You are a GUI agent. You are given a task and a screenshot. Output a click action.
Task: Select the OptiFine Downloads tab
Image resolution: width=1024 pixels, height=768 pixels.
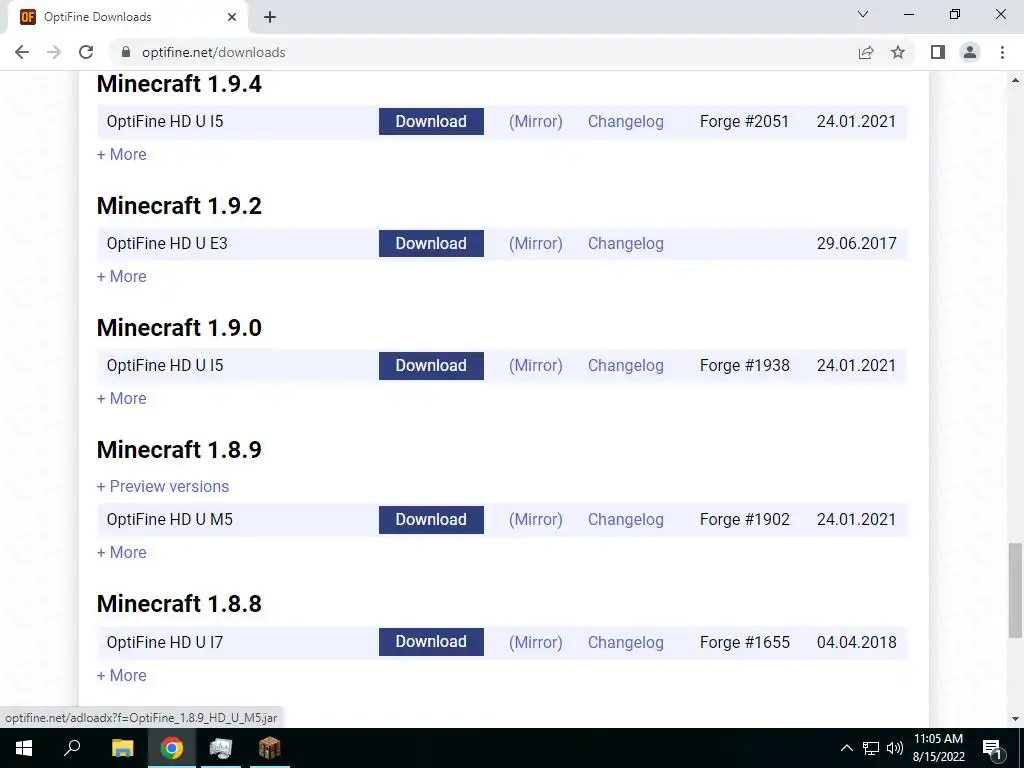(x=127, y=17)
